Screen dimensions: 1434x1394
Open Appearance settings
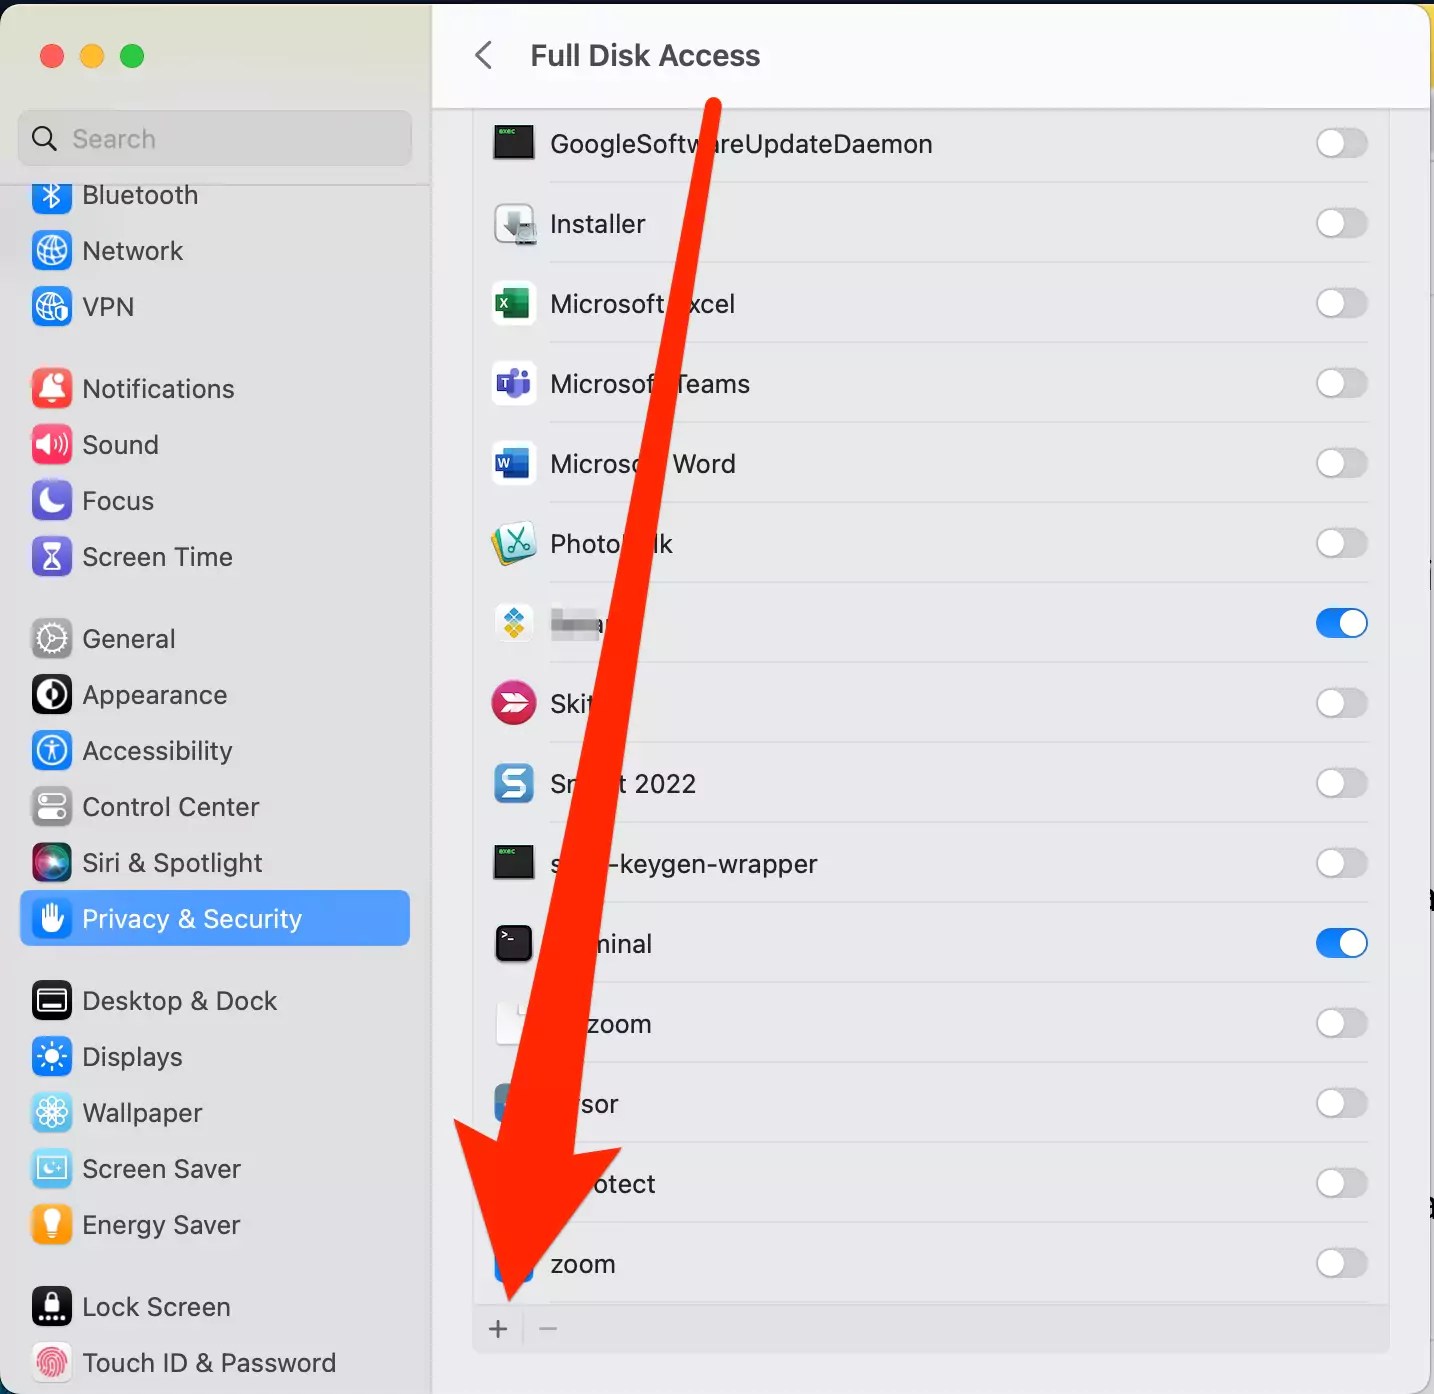click(154, 695)
